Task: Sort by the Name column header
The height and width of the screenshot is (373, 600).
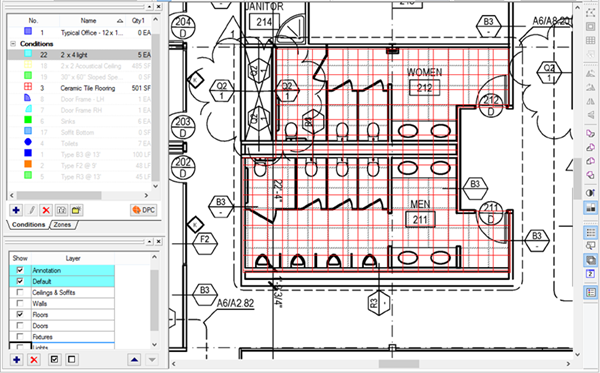Action: (88, 21)
